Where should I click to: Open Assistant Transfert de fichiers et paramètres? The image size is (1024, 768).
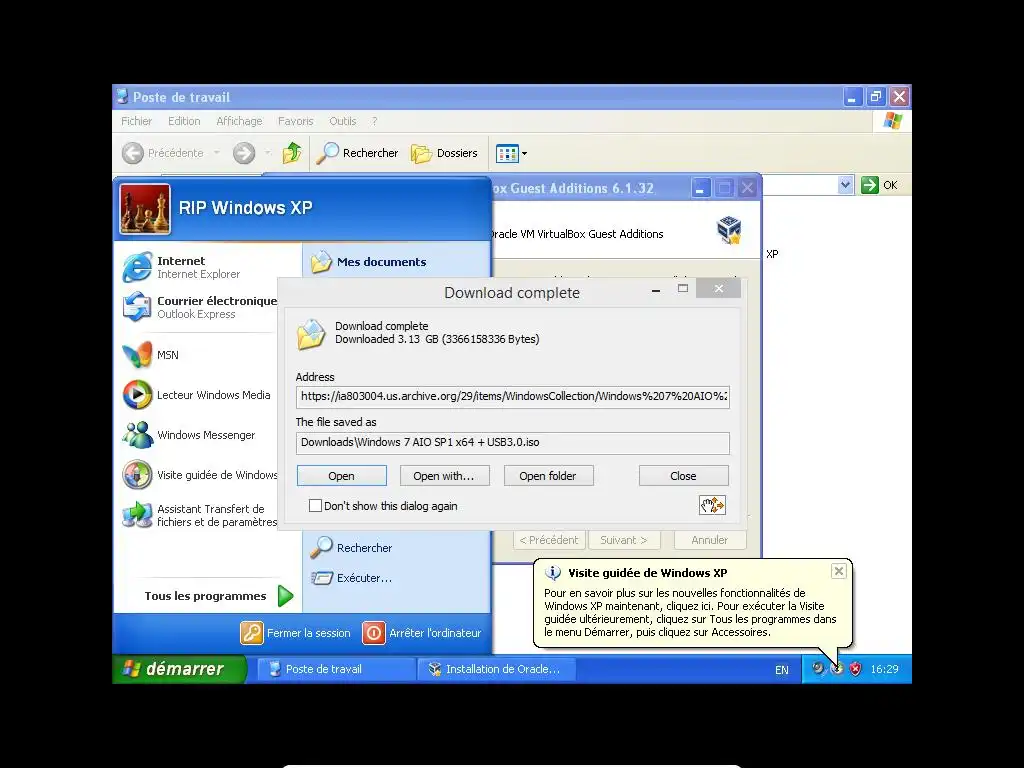click(198, 515)
